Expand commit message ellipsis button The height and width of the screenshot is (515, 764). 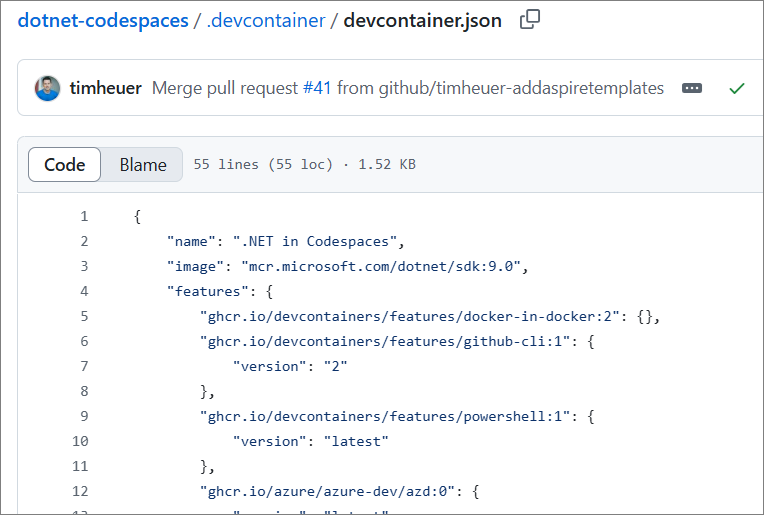691,88
